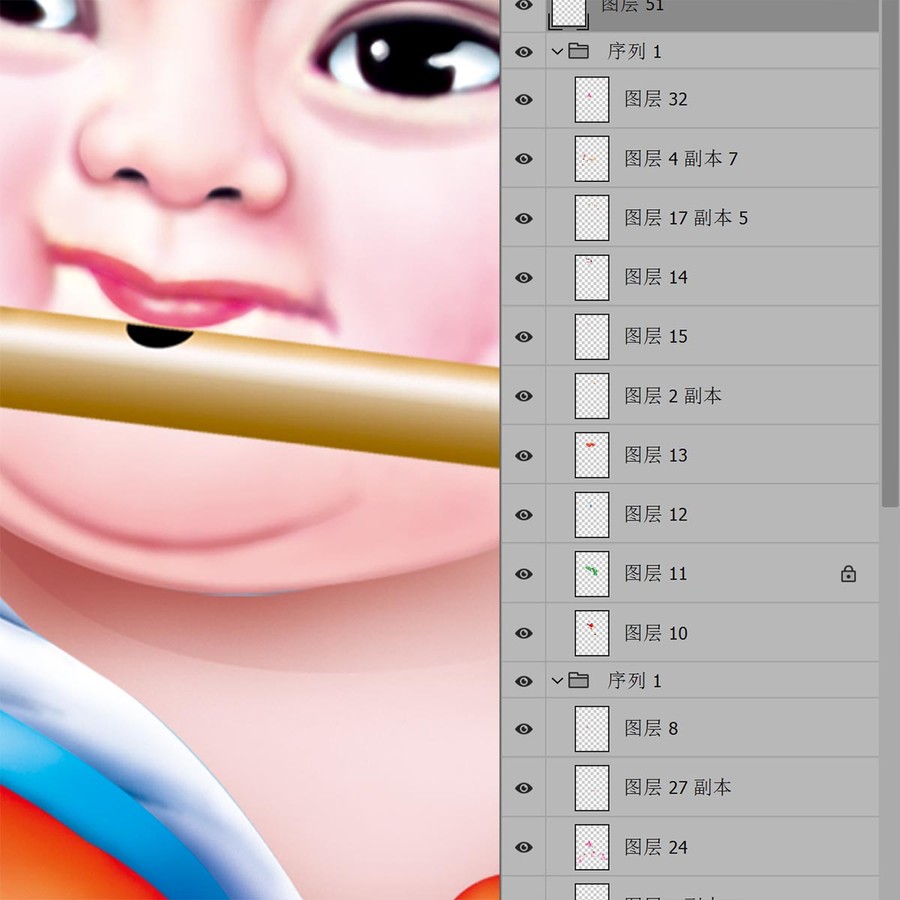Image resolution: width=900 pixels, height=900 pixels.
Task: Click the 图层 12 layer thumbnail
Action: 592,514
